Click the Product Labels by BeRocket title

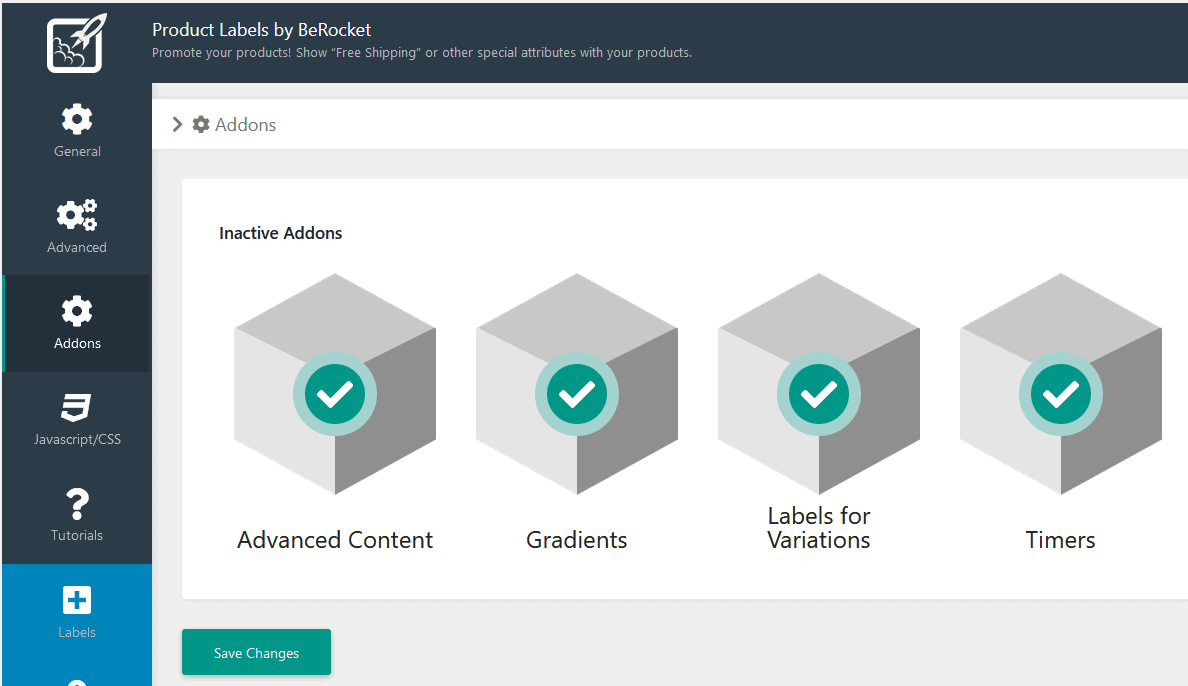pyautogui.click(x=261, y=30)
